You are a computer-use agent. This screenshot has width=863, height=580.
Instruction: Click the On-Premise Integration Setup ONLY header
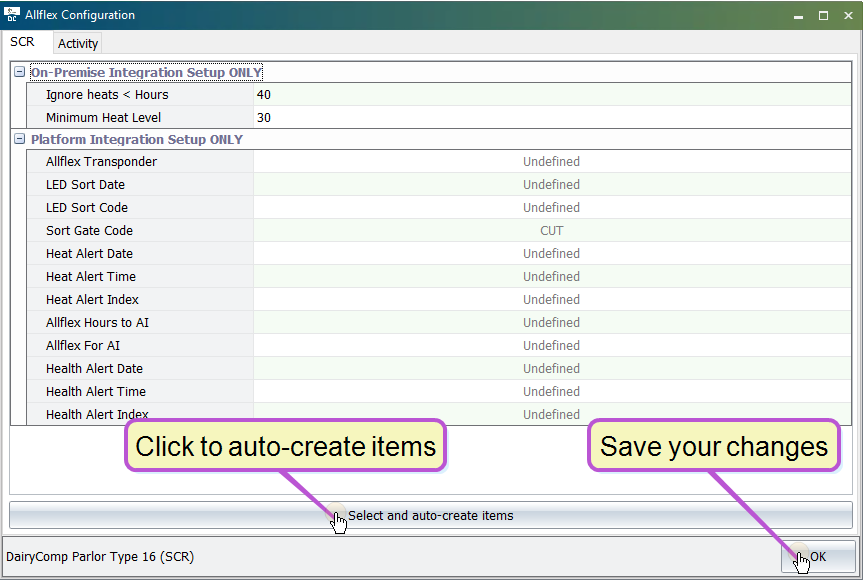[x=146, y=73]
